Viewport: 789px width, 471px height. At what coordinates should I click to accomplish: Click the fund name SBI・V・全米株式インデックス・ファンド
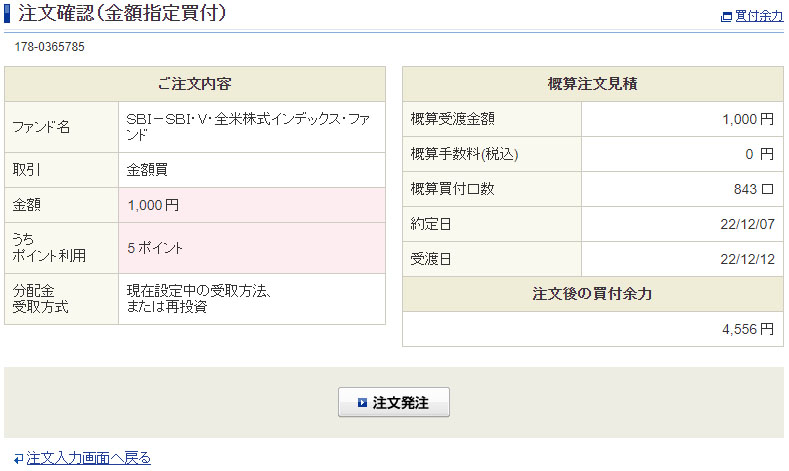pos(248,126)
